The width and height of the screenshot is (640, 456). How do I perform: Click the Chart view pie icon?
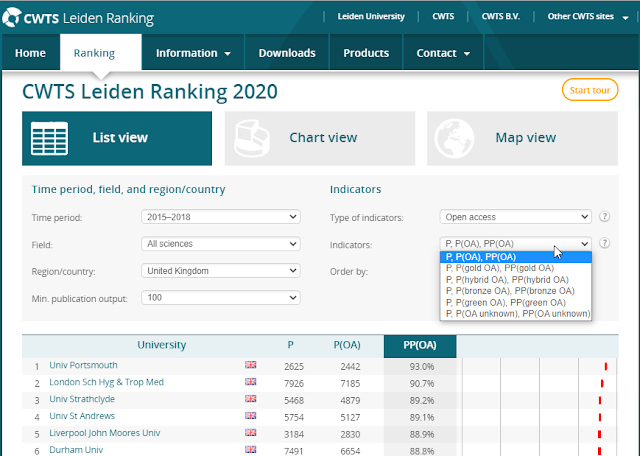[252, 138]
